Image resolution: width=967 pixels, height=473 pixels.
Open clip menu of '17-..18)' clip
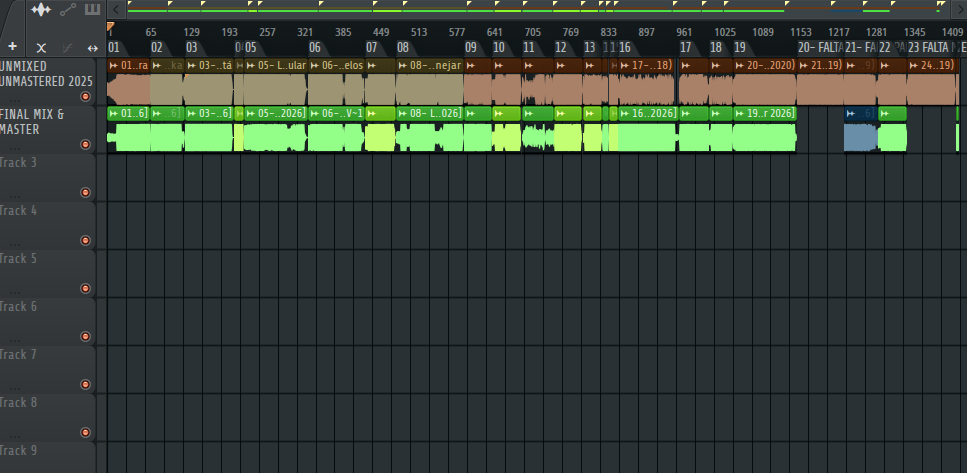[625, 65]
